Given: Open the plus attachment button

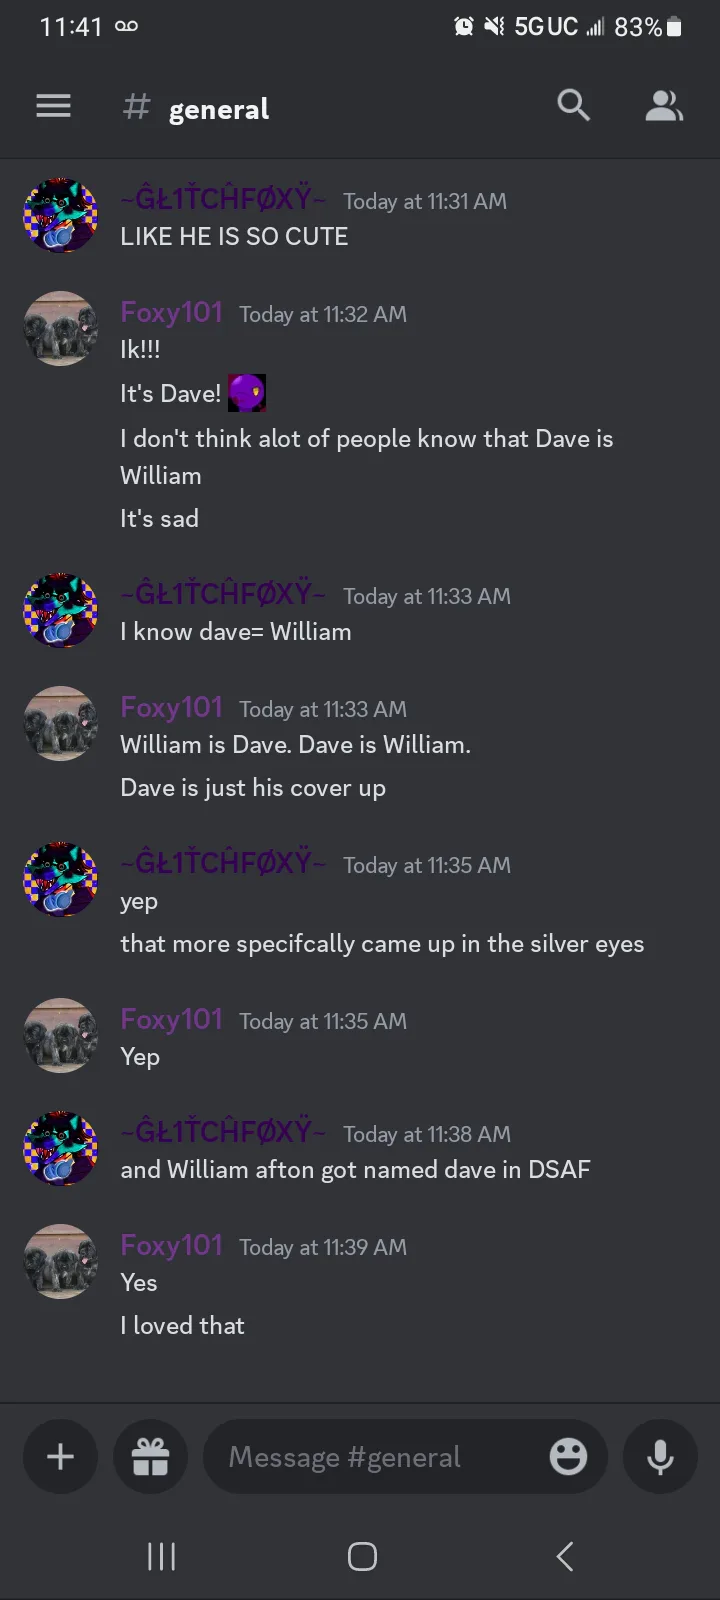Looking at the screenshot, I should [60, 1456].
